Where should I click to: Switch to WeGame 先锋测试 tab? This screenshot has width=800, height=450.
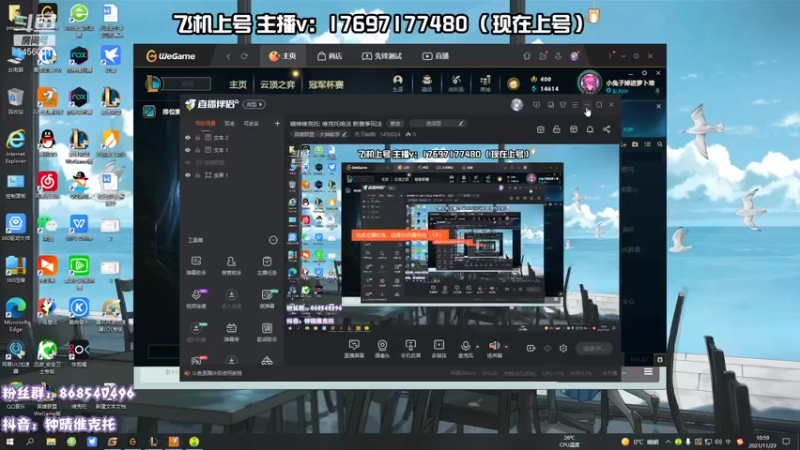coord(382,56)
